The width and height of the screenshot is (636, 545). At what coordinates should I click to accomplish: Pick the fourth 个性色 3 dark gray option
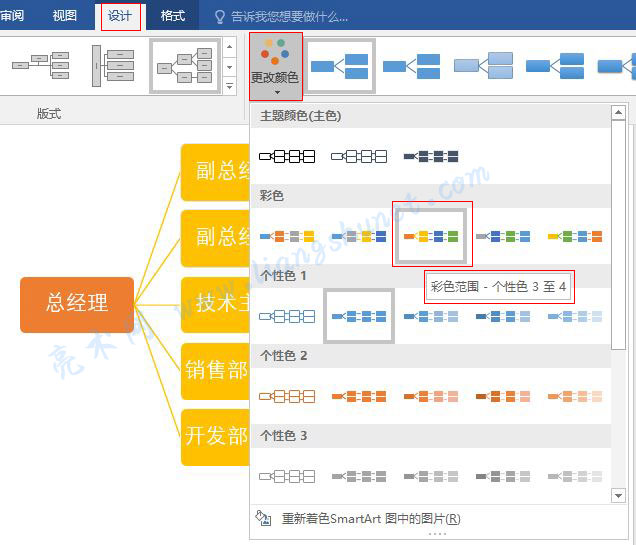pyautogui.click(x=503, y=476)
